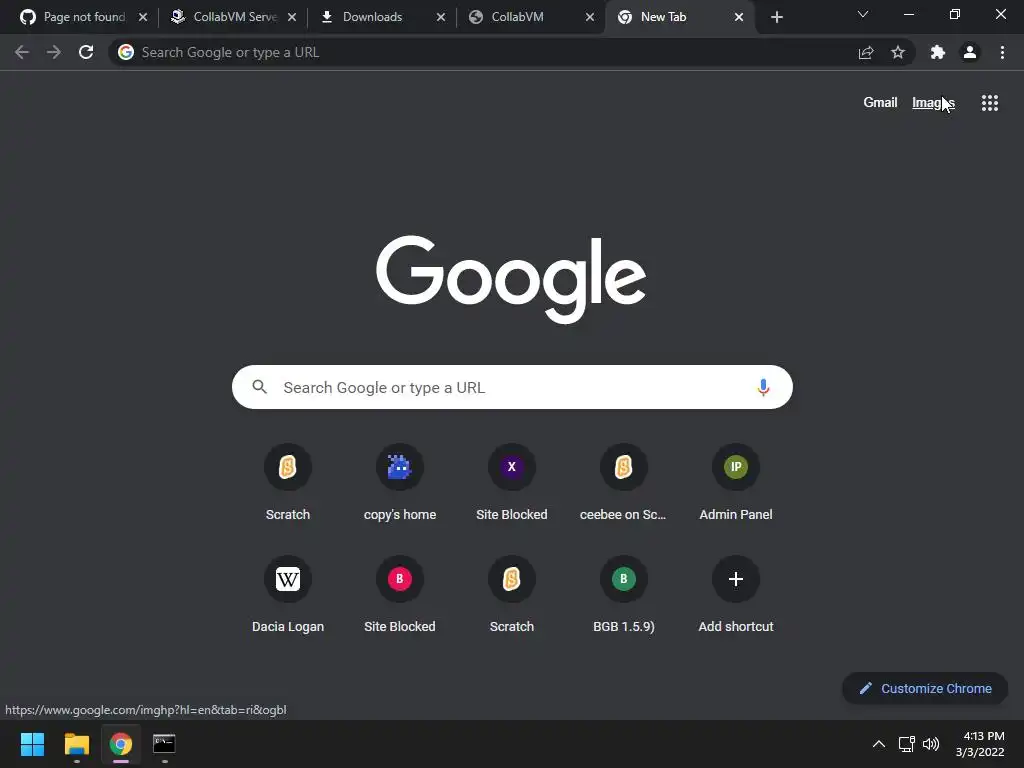The image size is (1024, 768).
Task: Open File Explorer from the taskbar
Action: [x=77, y=744]
